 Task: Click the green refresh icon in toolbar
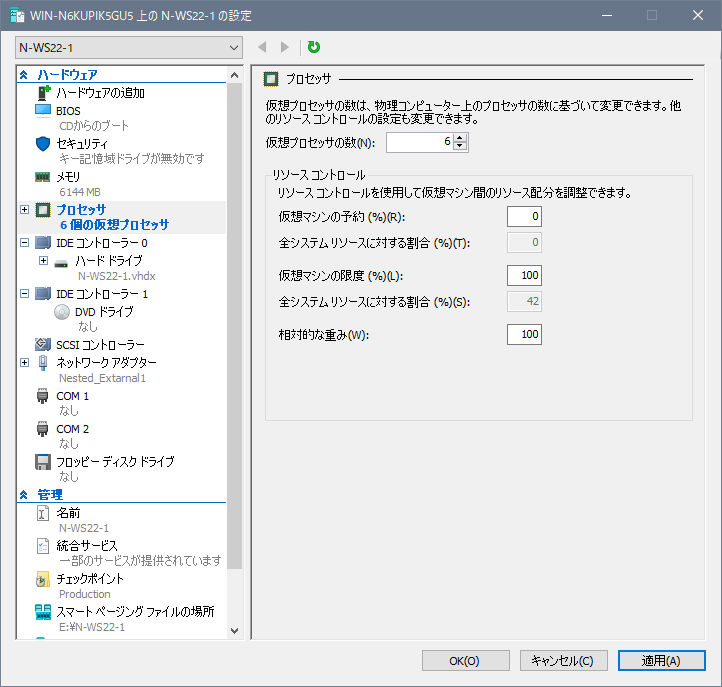tap(314, 47)
